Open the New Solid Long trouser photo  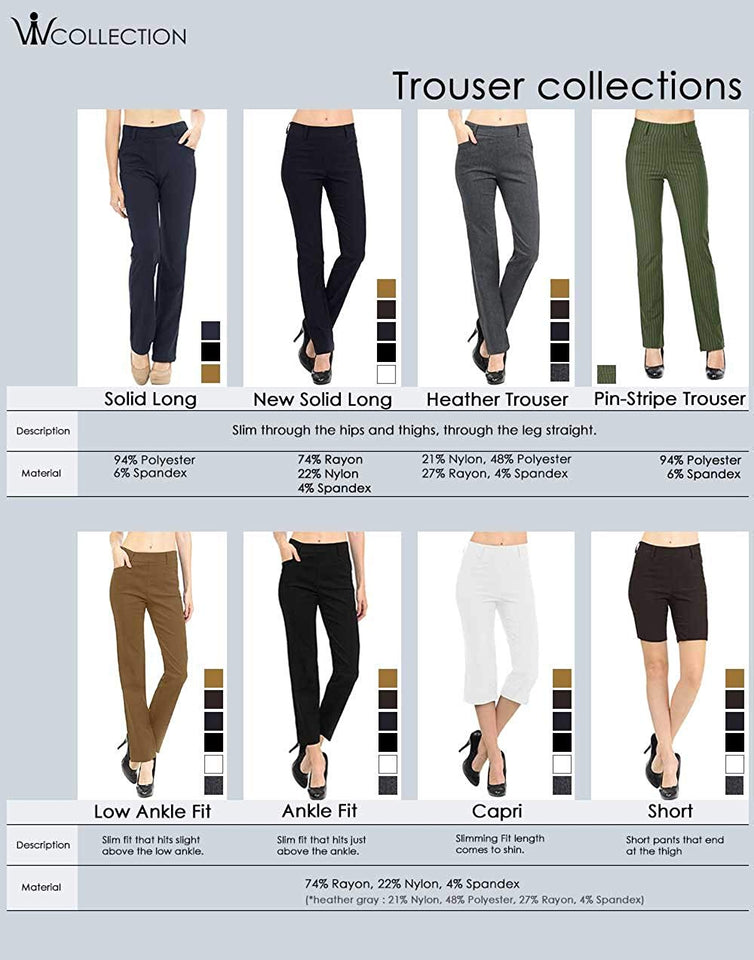(322, 247)
